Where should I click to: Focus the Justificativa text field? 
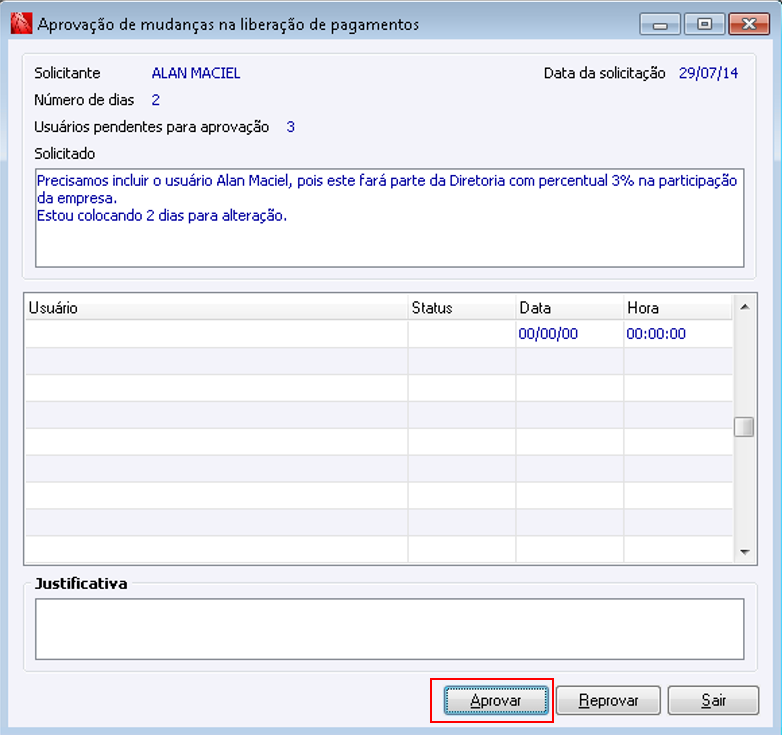pos(390,629)
